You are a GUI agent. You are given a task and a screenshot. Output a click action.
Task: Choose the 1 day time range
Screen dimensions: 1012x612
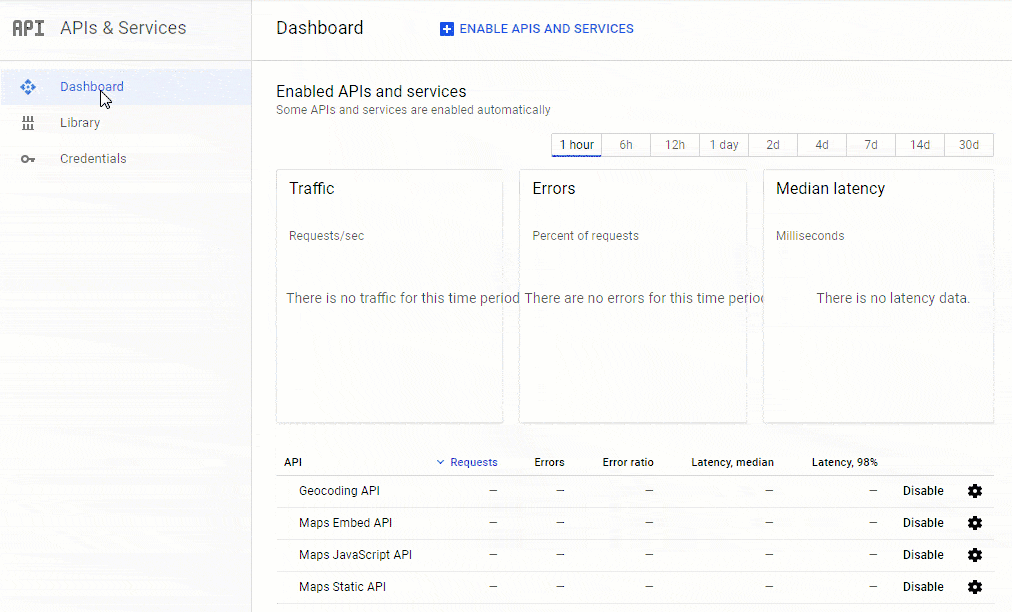click(724, 145)
